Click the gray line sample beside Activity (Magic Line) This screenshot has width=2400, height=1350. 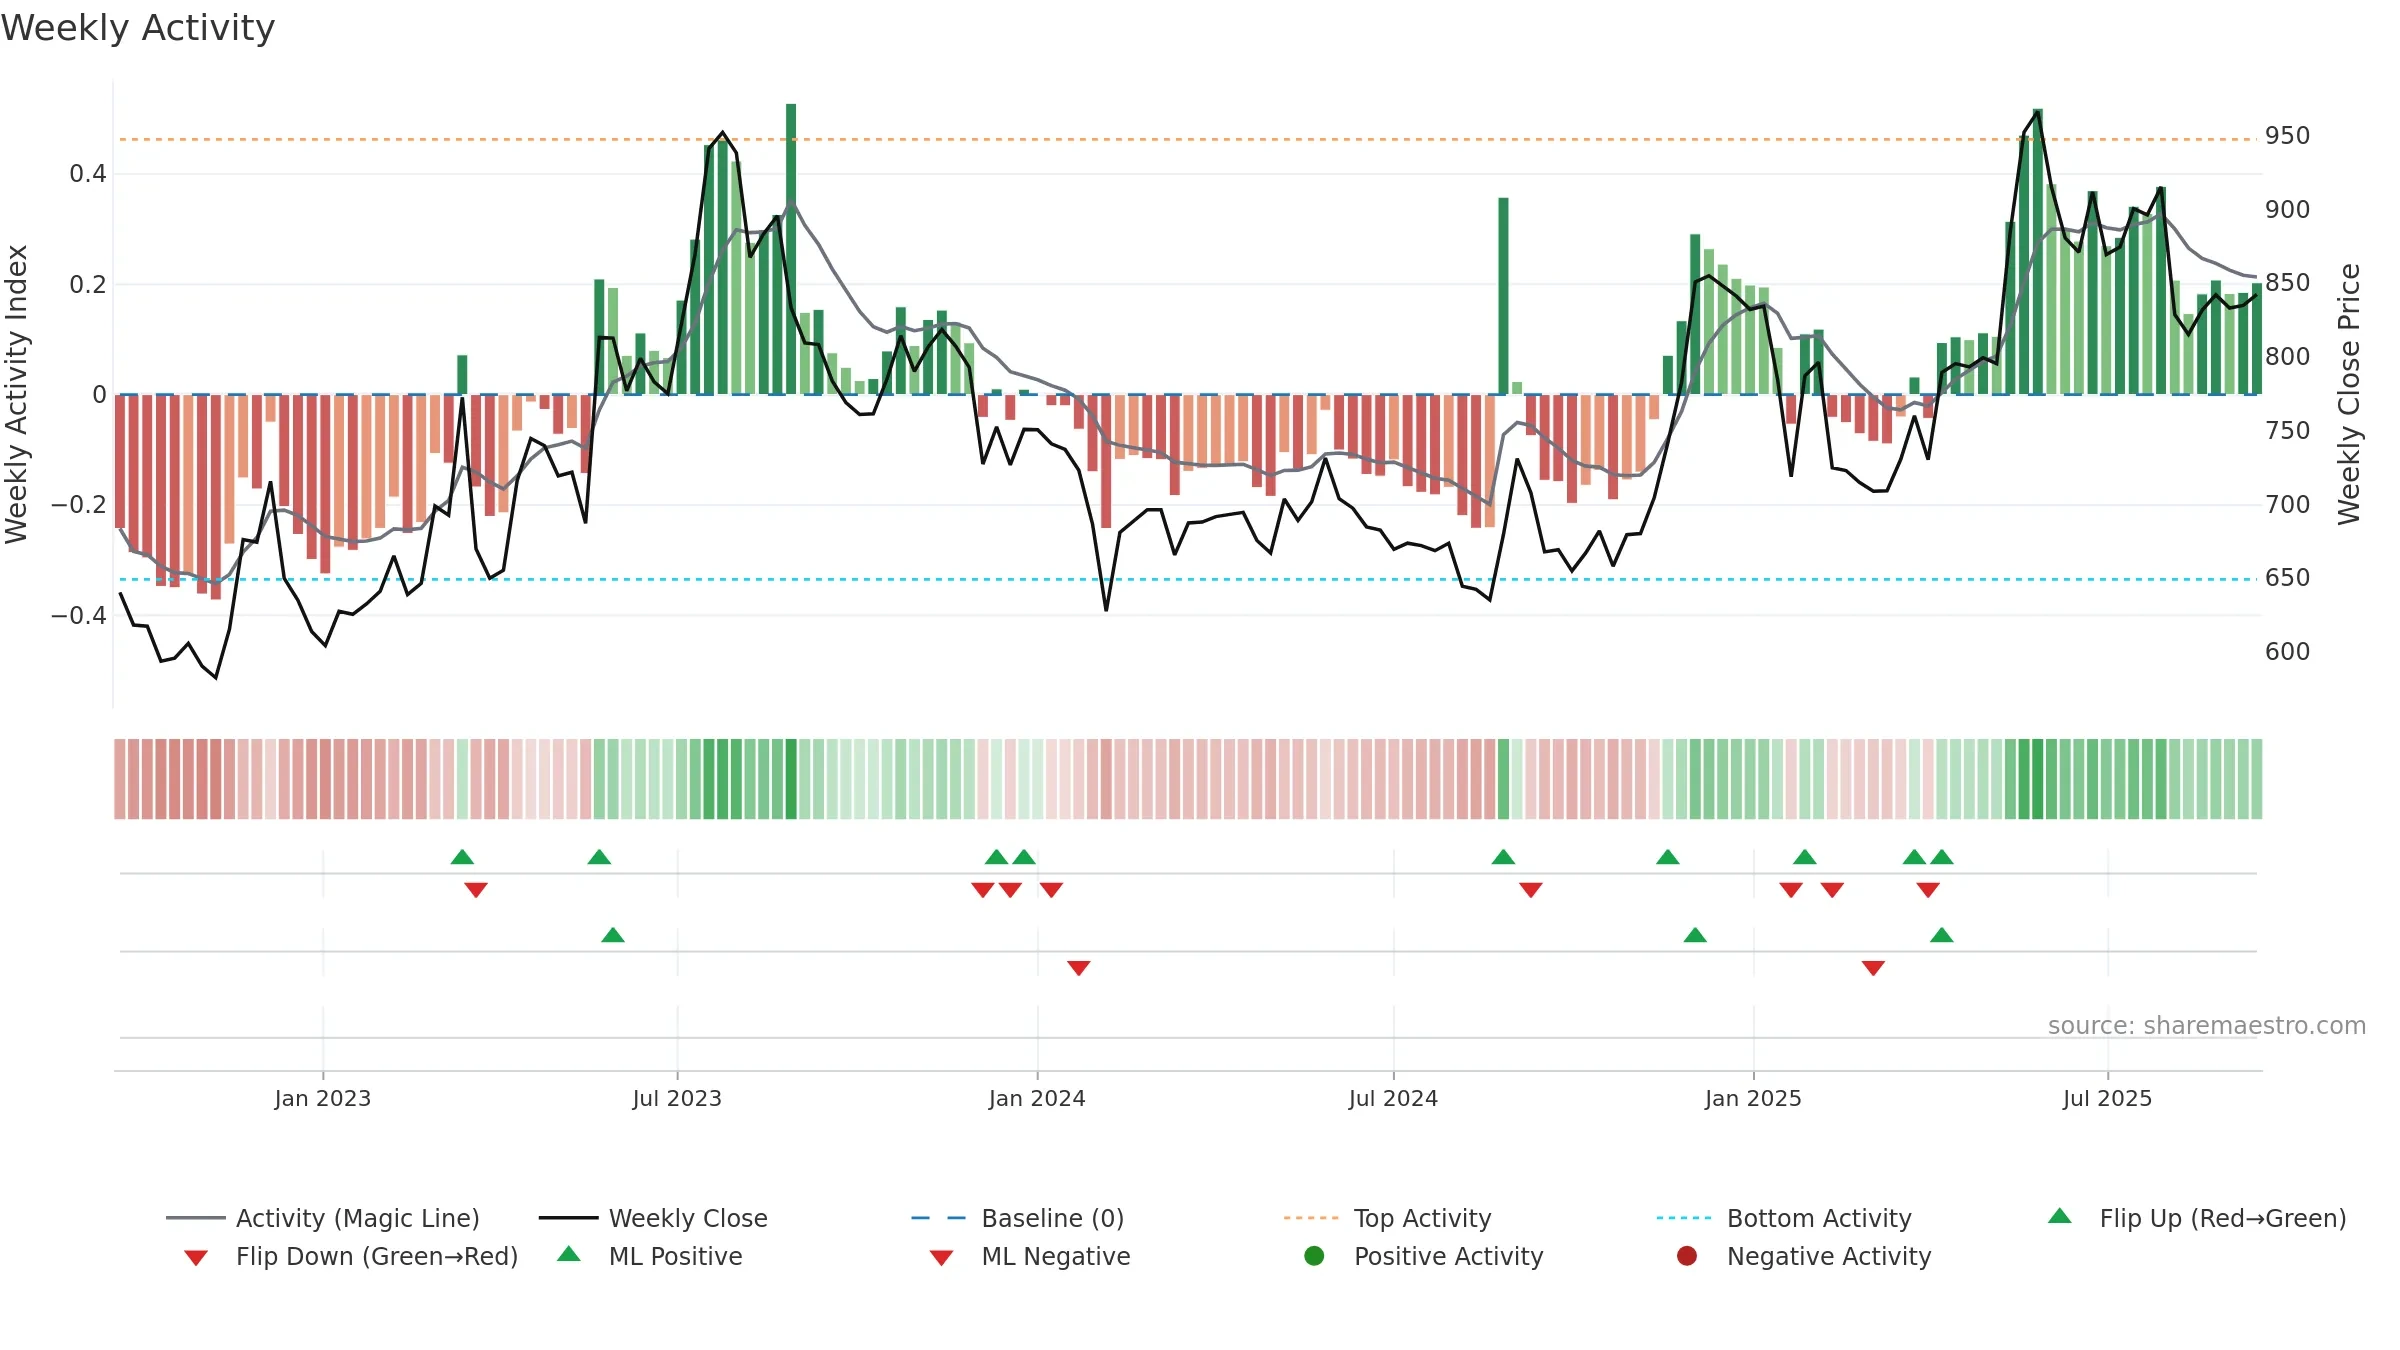tap(196, 1218)
